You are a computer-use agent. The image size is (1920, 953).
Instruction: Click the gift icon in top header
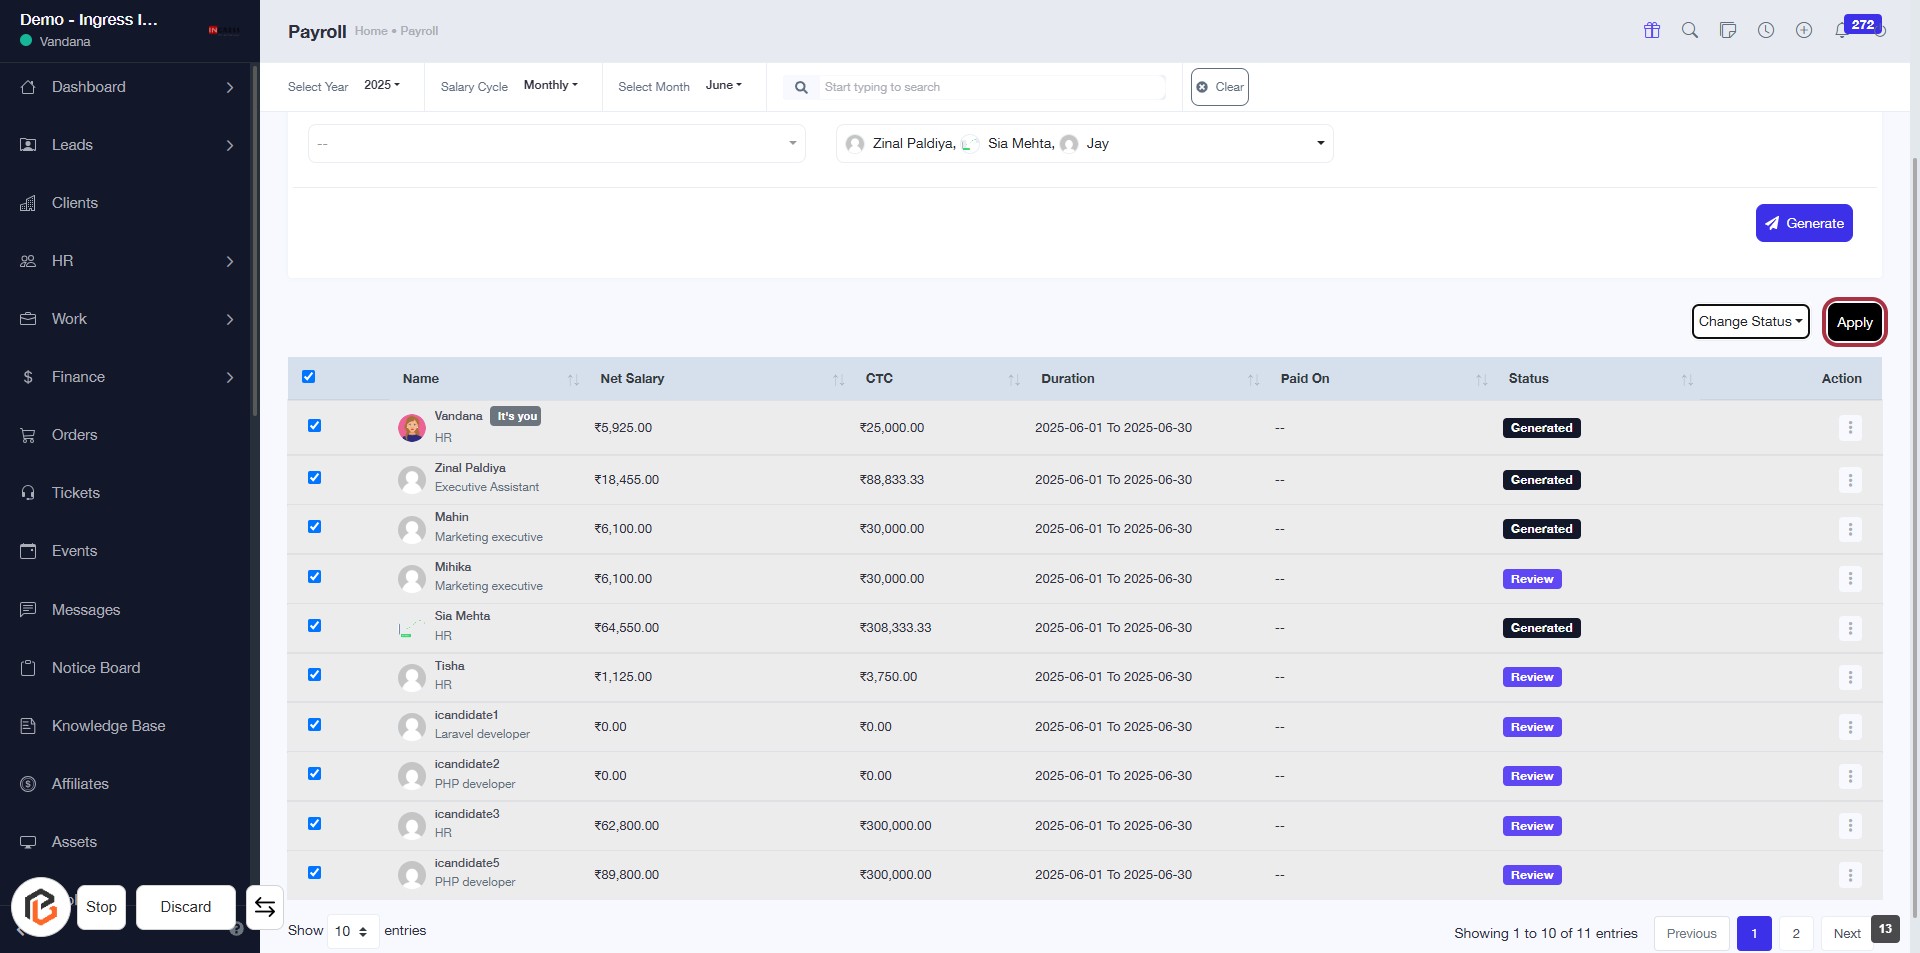1651,30
